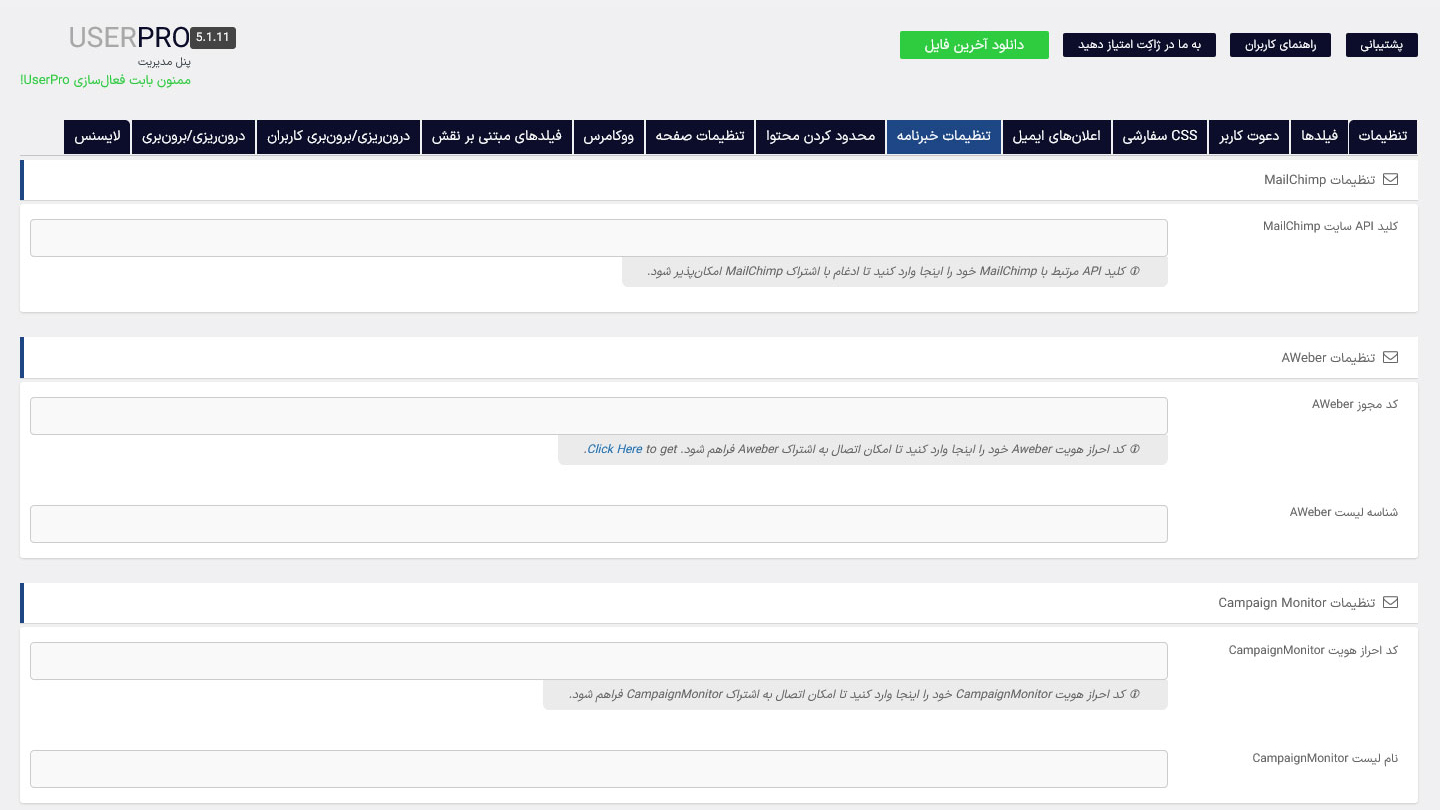Focus the MailChimp API key field
The width and height of the screenshot is (1440, 810).
[599, 238]
